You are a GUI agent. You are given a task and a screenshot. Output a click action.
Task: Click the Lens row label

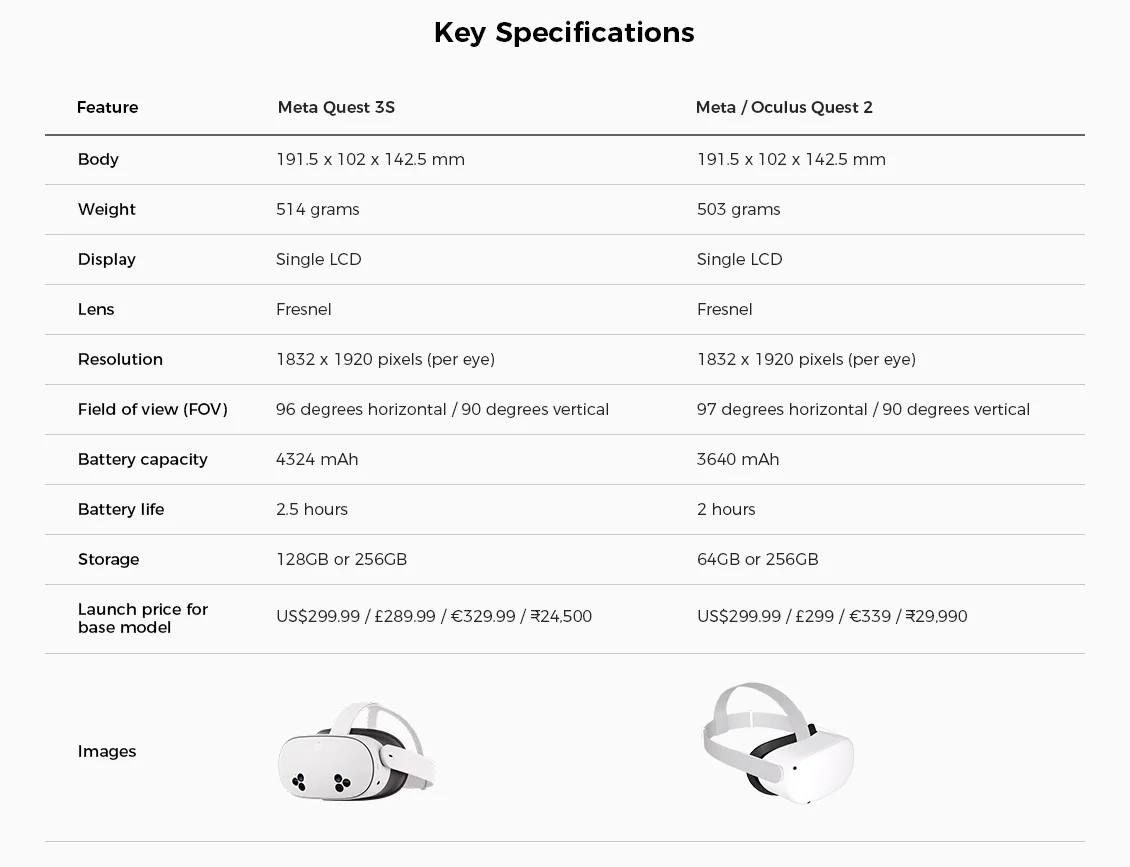[96, 309]
